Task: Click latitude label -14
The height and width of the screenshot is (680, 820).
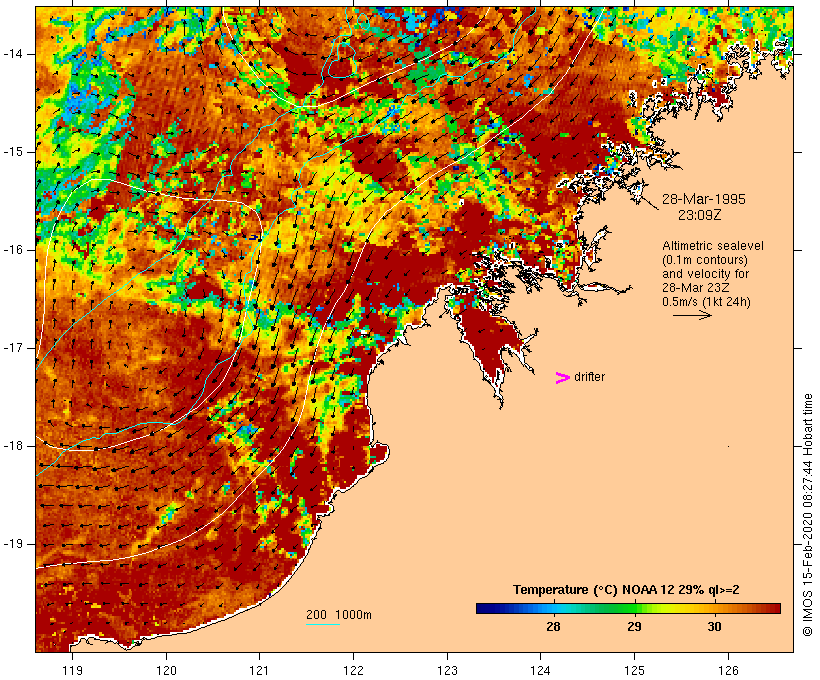Action: (13, 54)
